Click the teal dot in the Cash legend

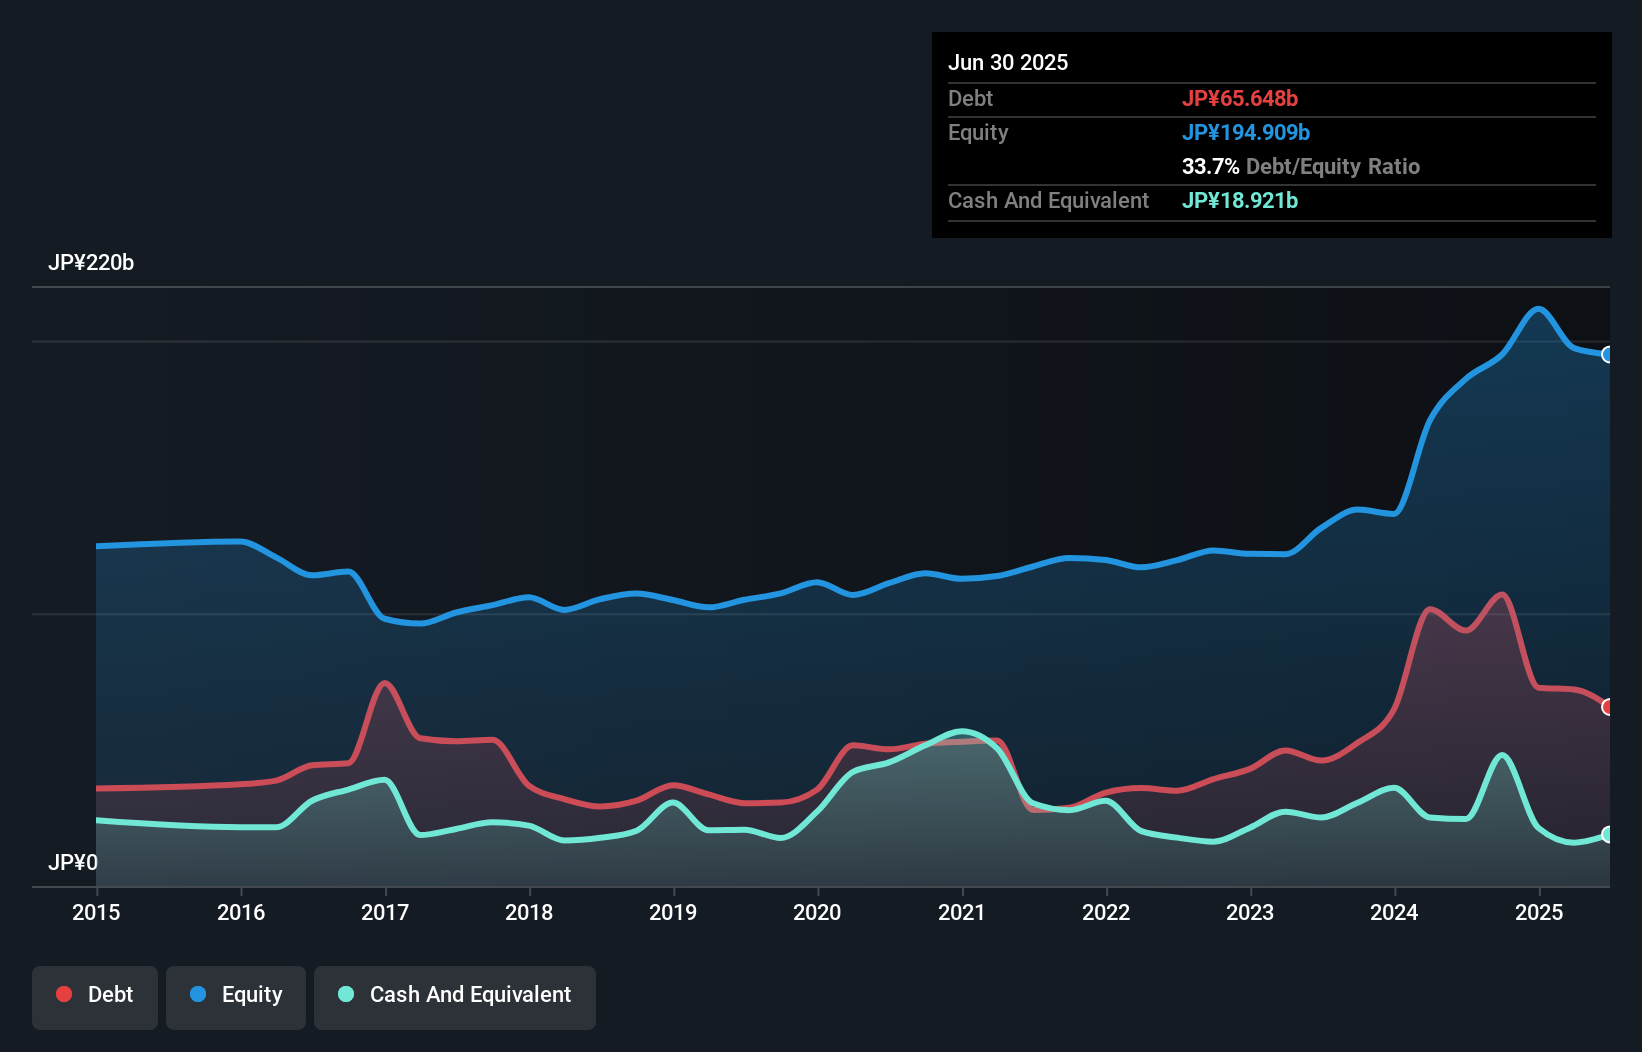click(346, 994)
